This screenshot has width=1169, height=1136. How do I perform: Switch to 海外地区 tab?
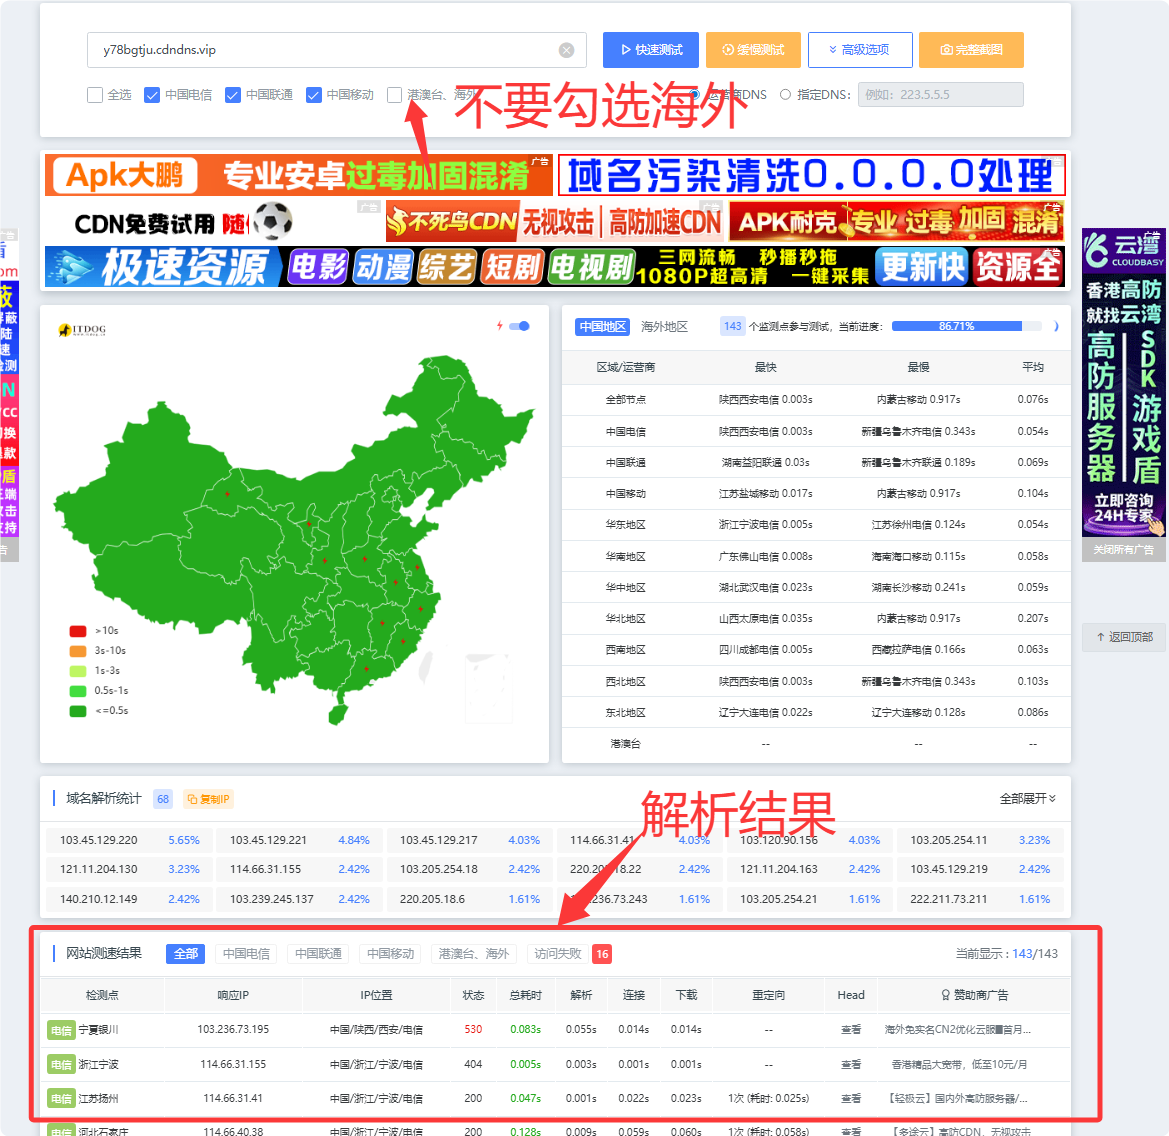[664, 326]
